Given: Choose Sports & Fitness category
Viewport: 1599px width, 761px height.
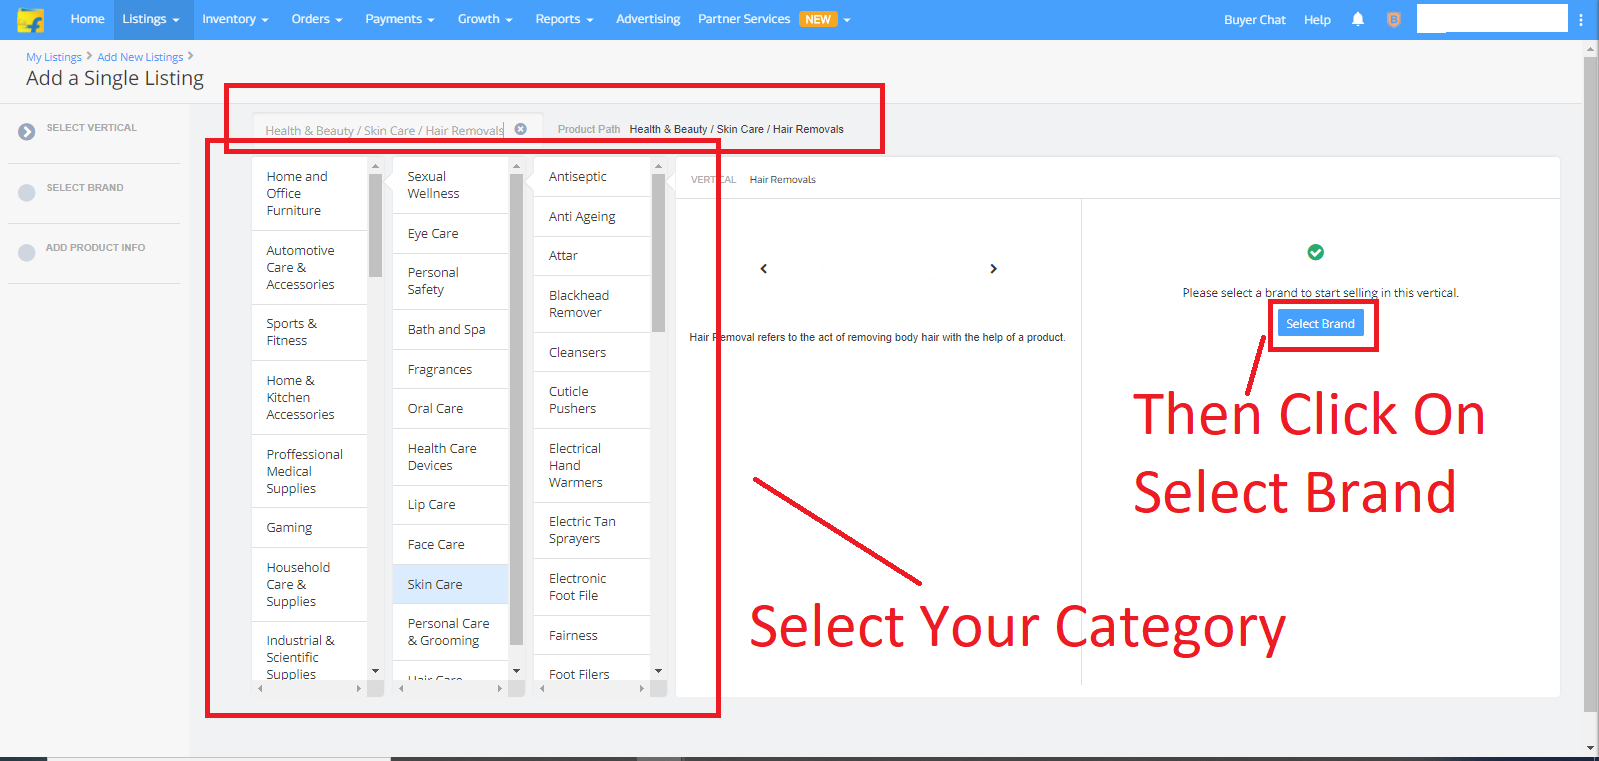Looking at the screenshot, I should pyautogui.click(x=309, y=332).
